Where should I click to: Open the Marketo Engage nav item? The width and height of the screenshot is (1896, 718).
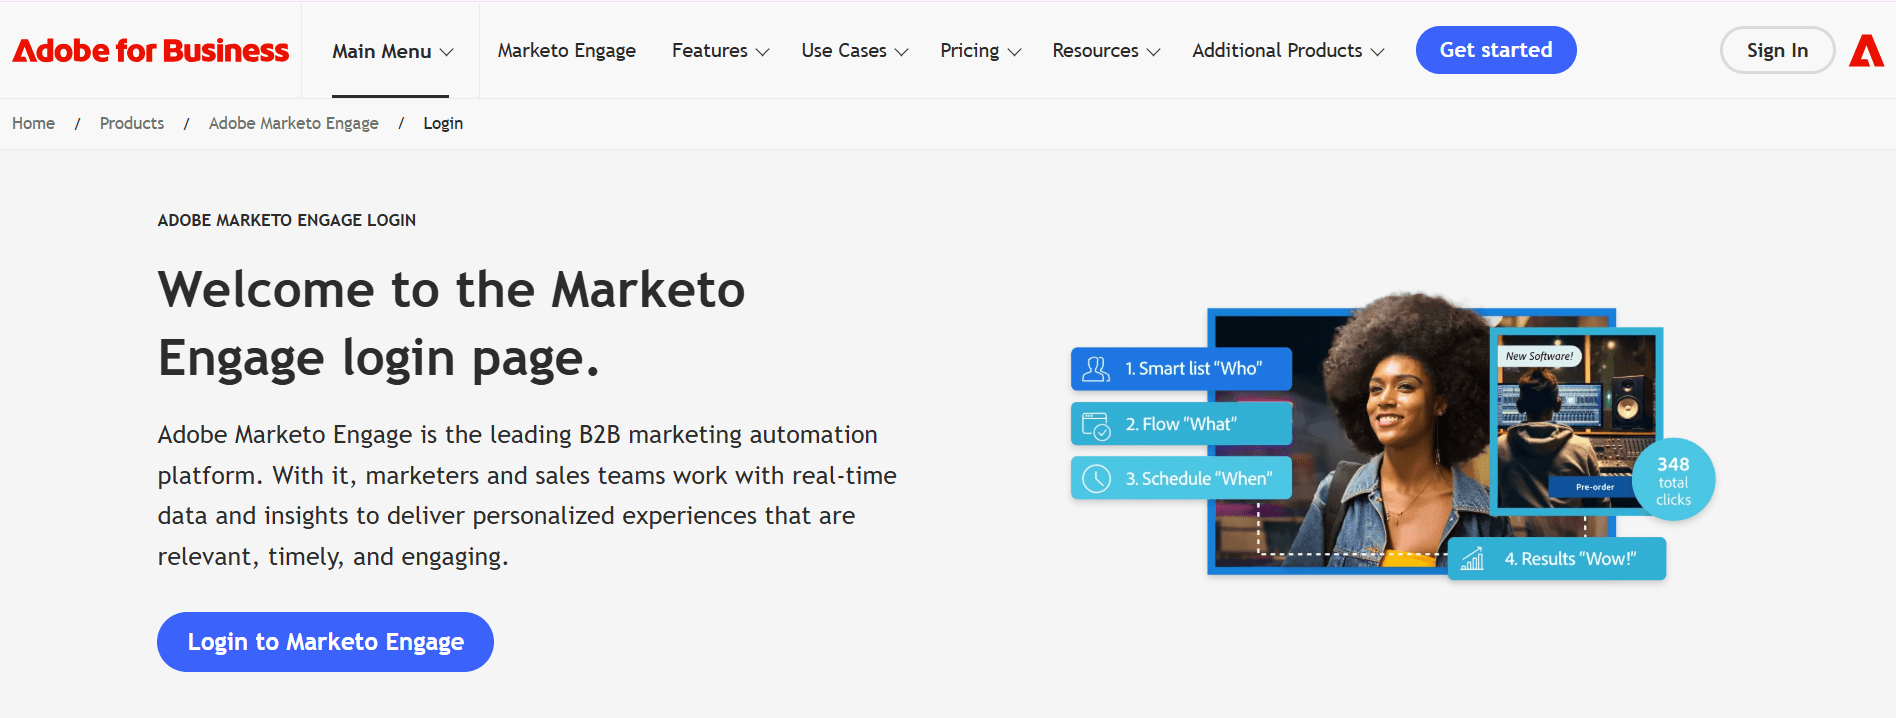(567, 50)
